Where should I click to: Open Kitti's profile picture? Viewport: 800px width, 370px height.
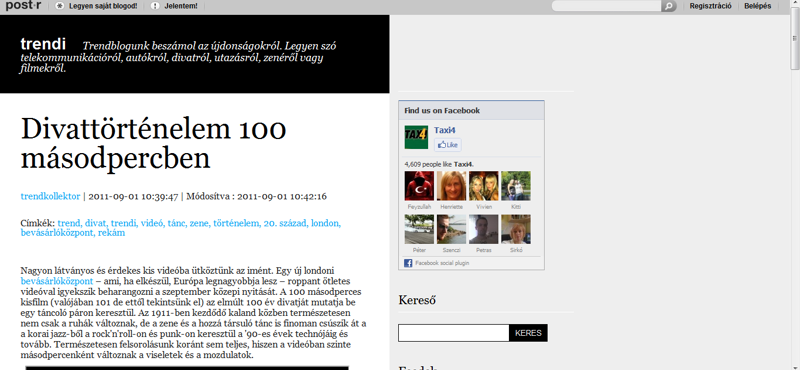tap(516, 186)
